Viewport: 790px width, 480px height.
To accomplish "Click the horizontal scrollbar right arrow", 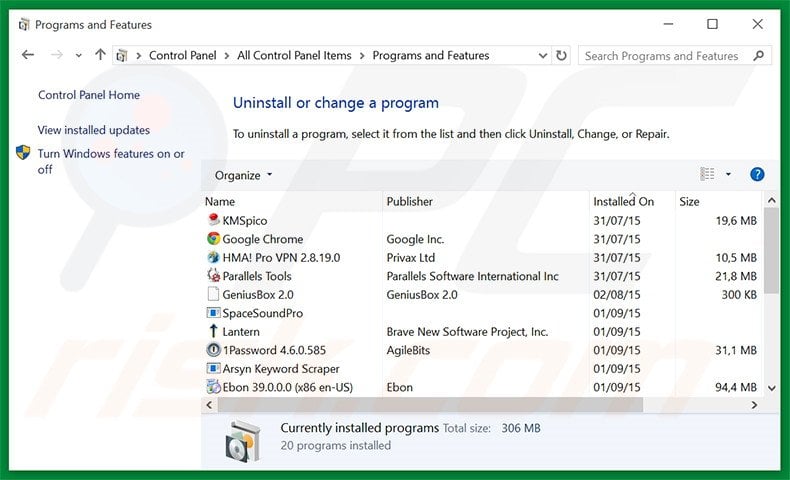I will click(754, 404).
